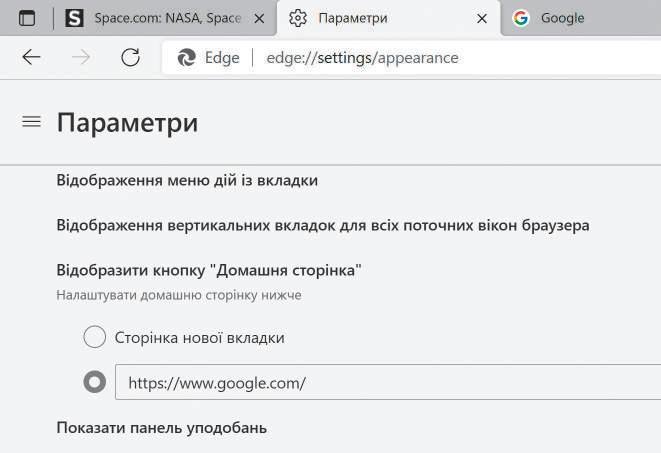Open the tab actions menu icon

(x=27, y=18)
